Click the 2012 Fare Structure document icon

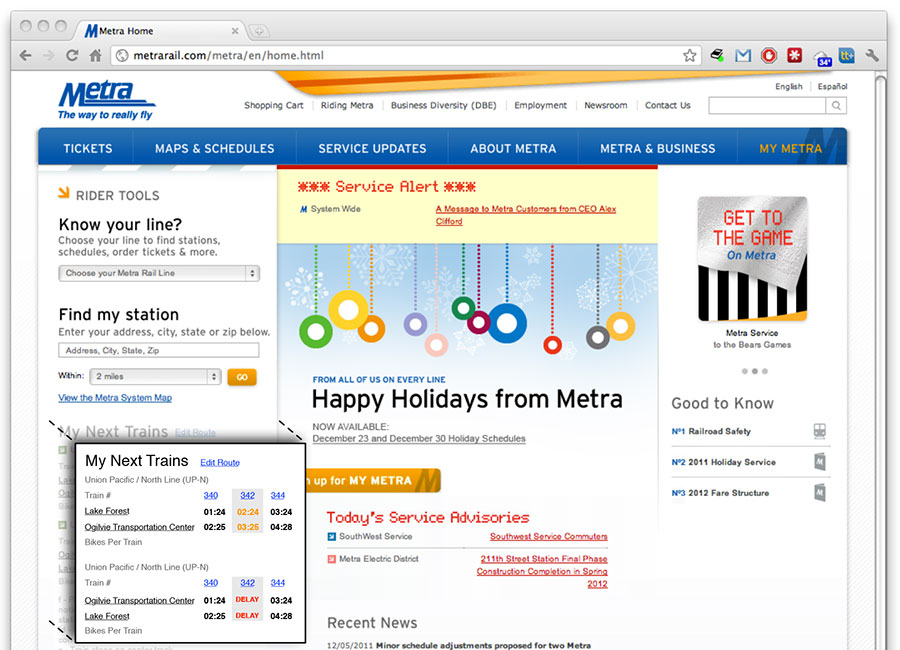click(820, 493)
